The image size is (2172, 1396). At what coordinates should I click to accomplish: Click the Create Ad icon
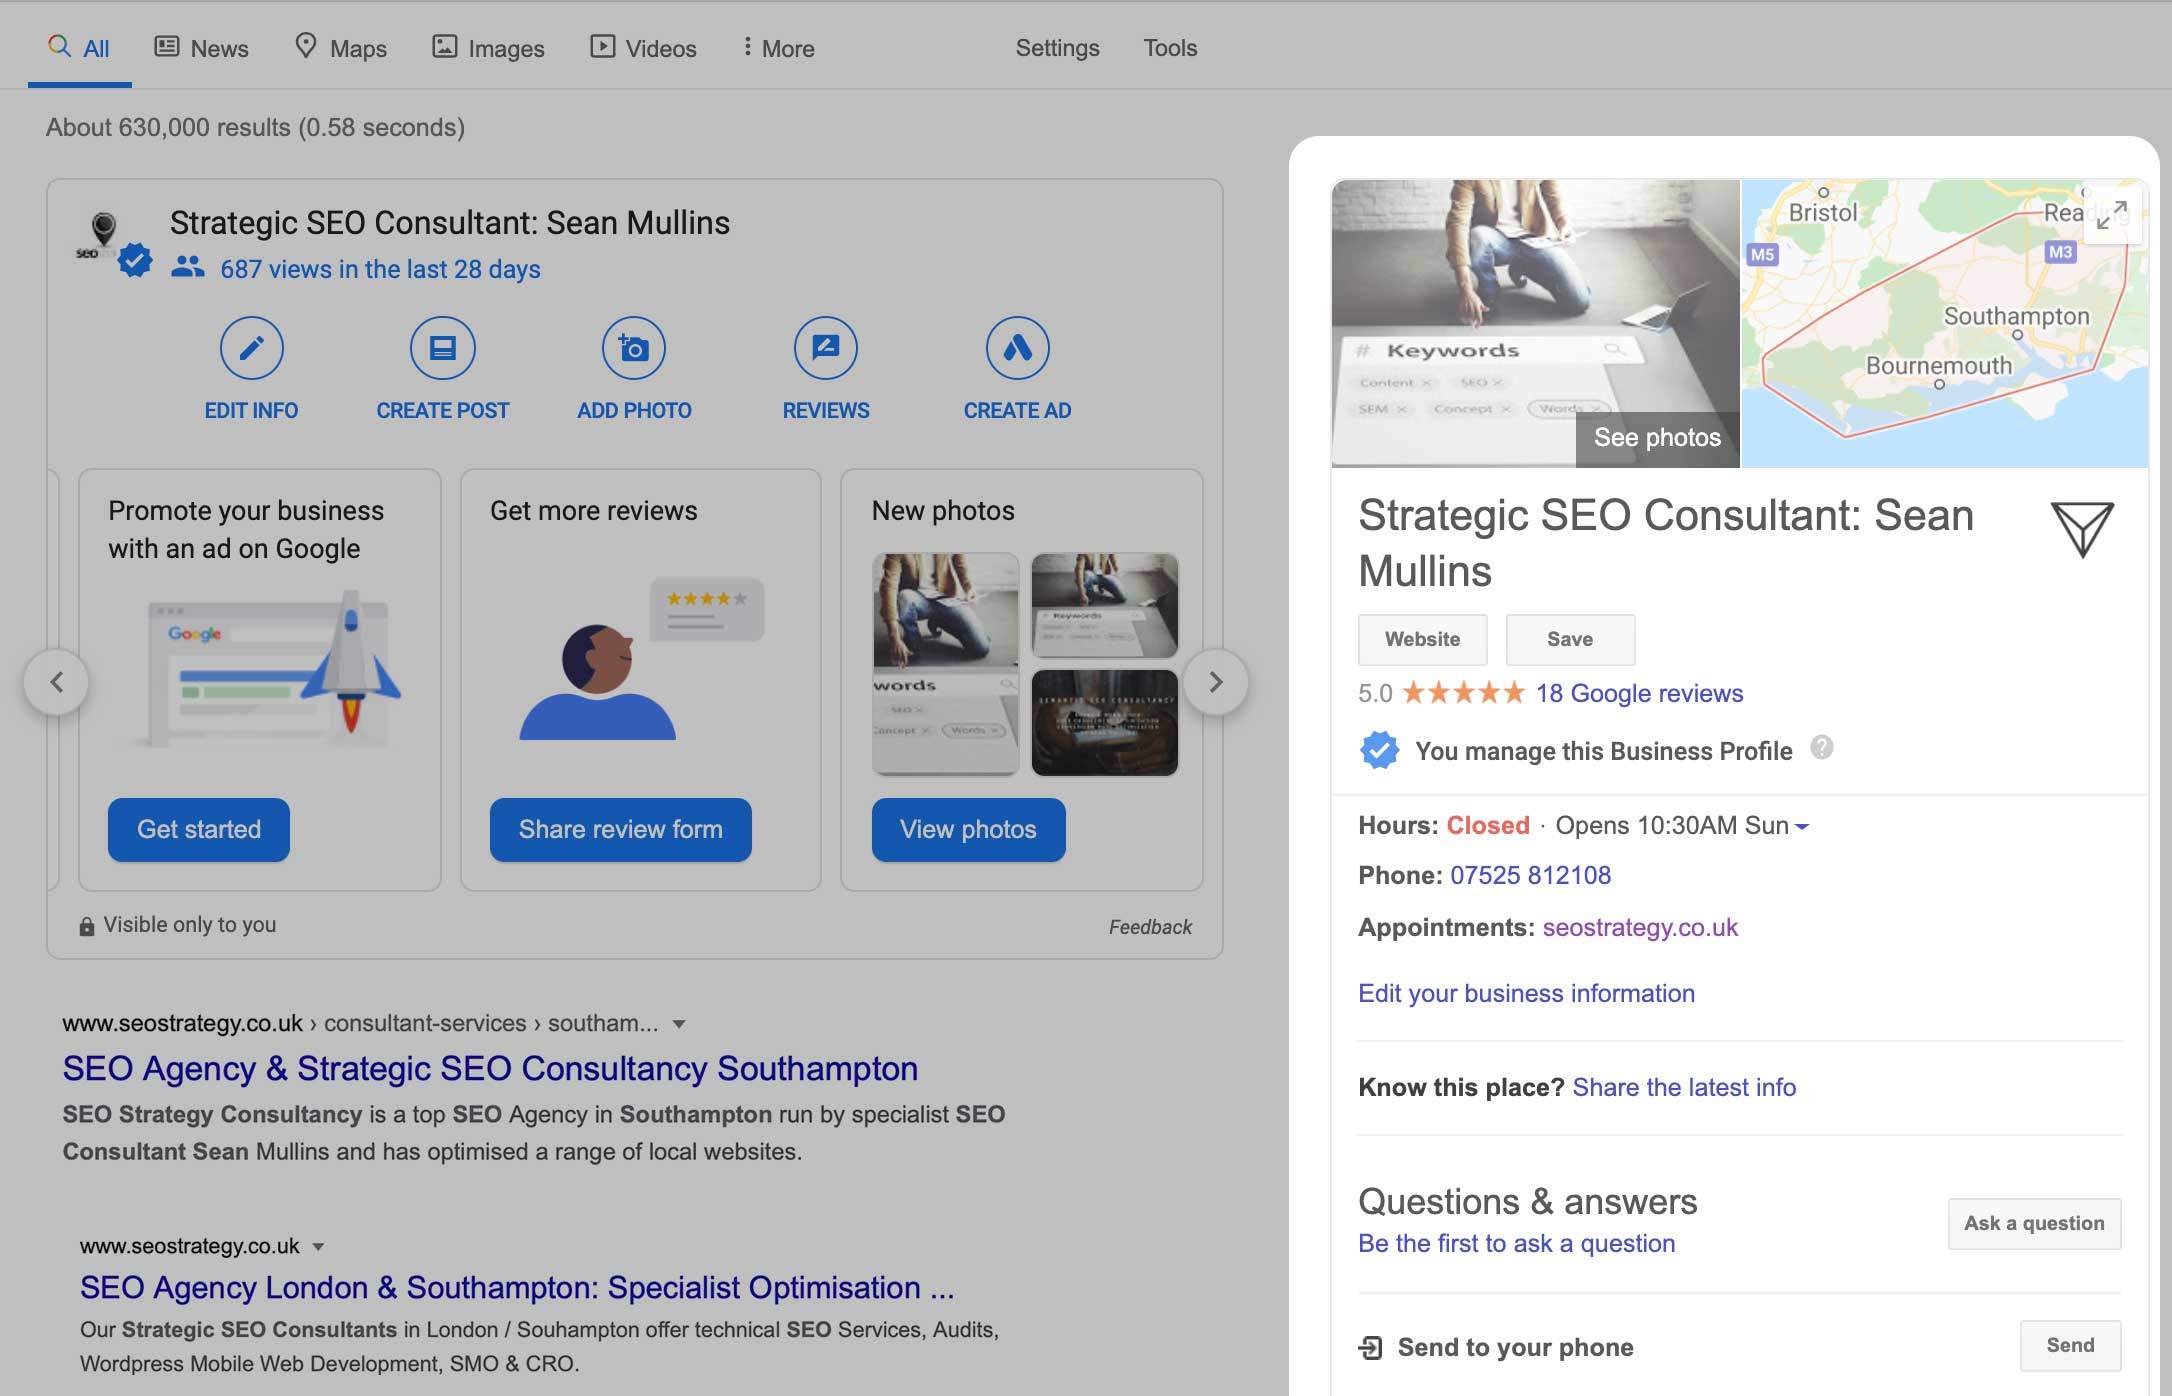click(x=1017, y=348)
